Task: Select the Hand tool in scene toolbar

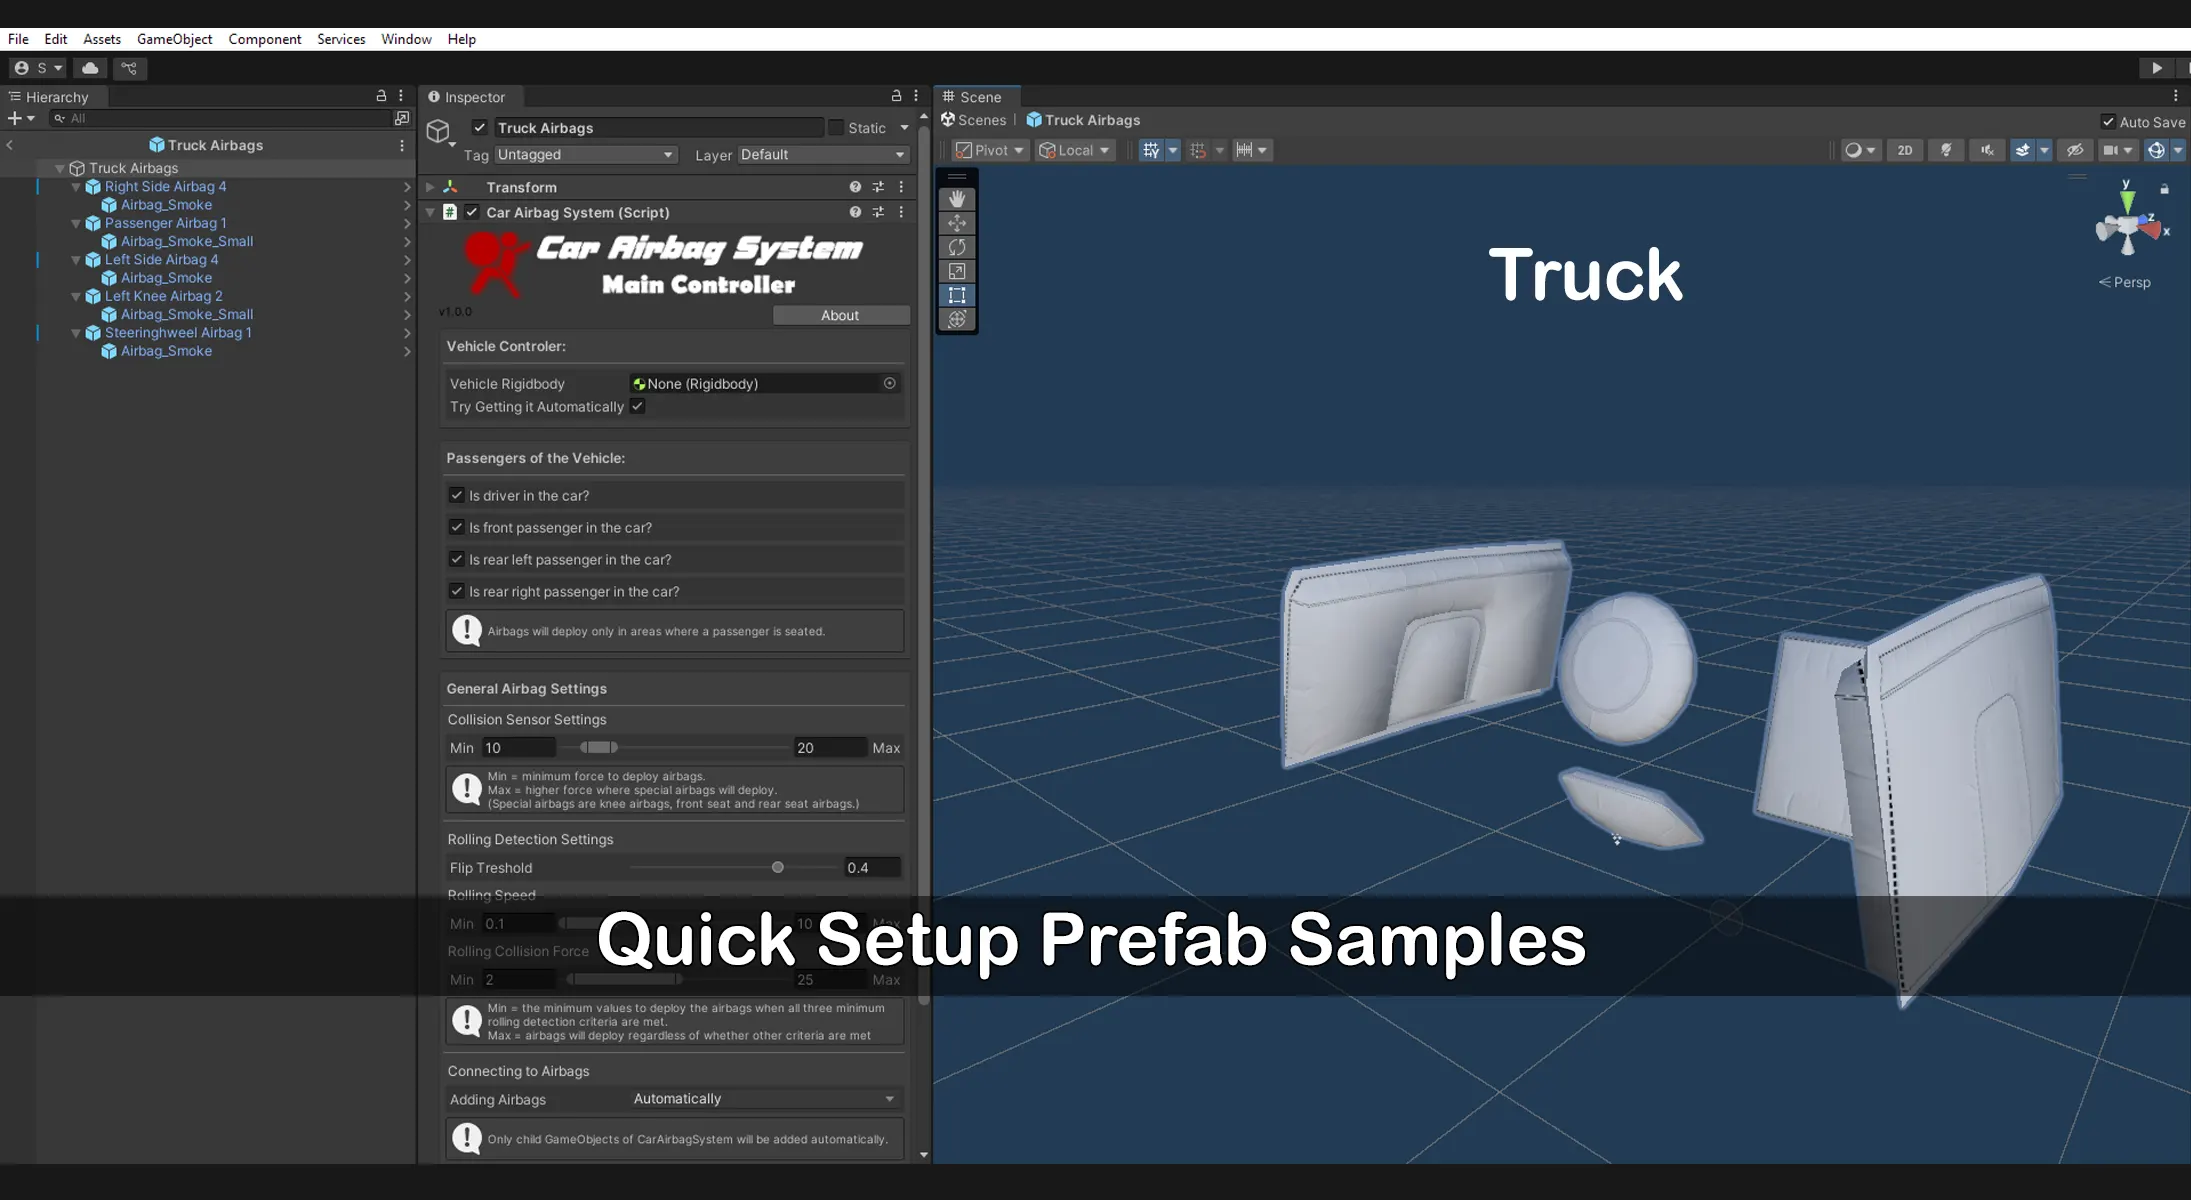Action: tap(957, 199)
